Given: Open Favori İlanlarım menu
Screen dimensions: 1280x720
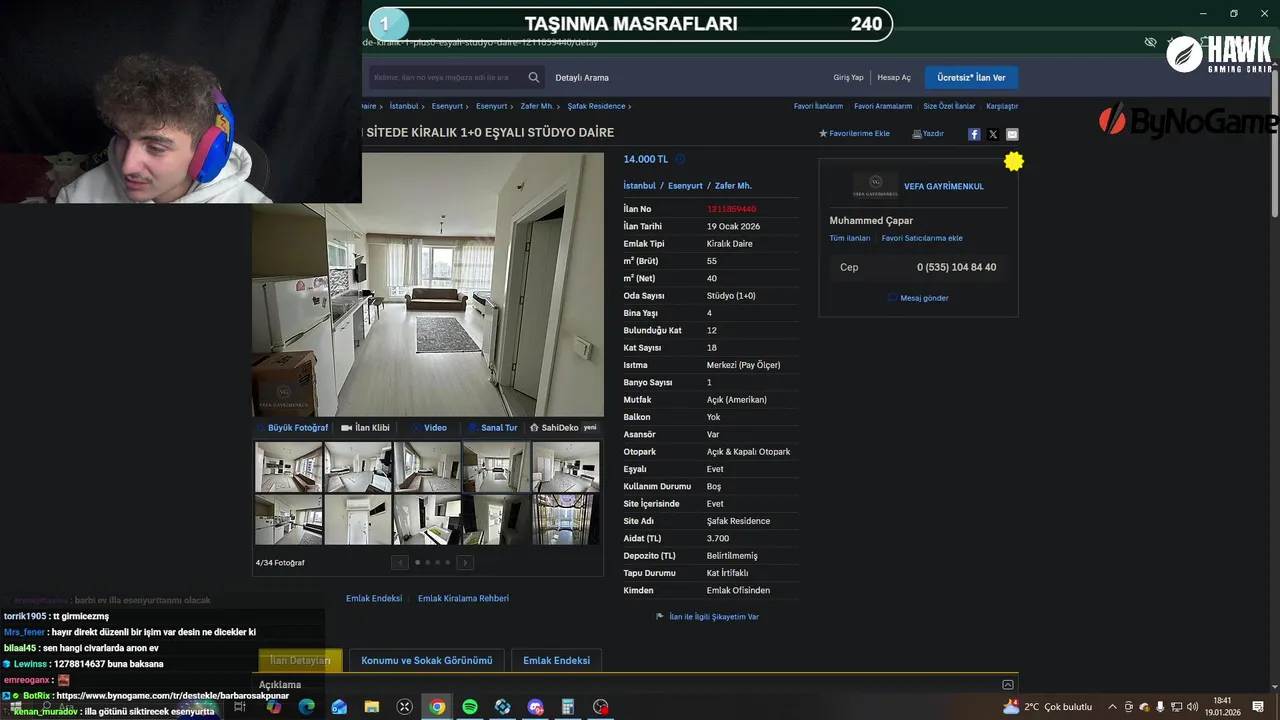Looking at the screenshot, I should [x=818, y=106].
